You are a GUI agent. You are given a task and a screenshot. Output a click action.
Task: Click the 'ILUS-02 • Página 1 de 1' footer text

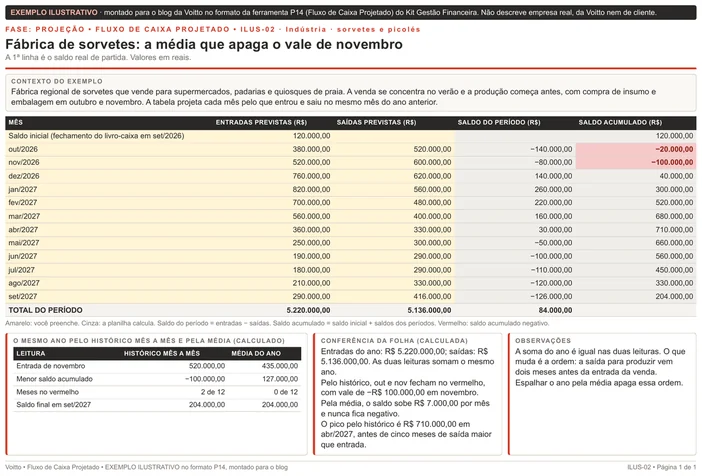point(662,467)
